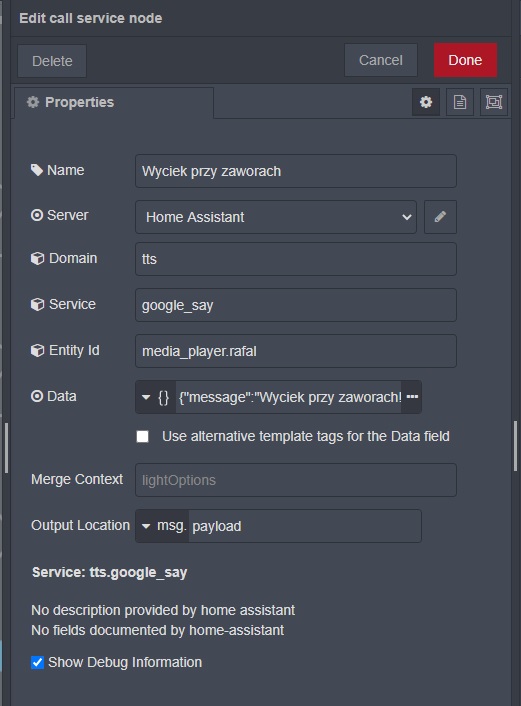Image resolution: width=521 pixels, height=706 pixels.
Task: Expand Data editor with three-dots button
Action: 412,397
